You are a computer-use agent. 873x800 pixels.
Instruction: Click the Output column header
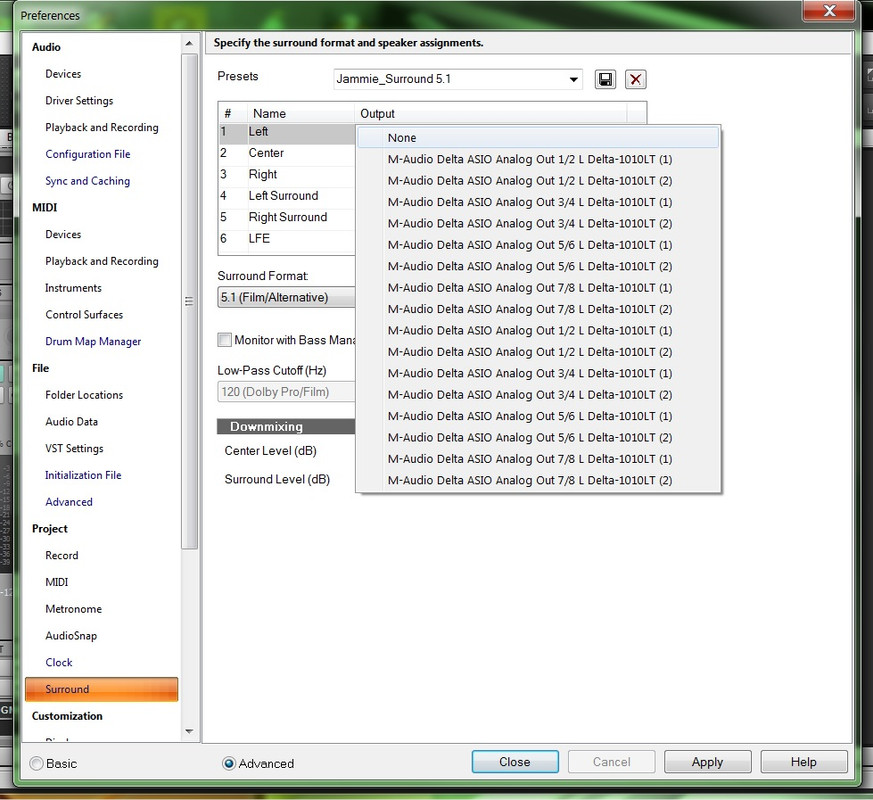pyautogui.click(x=491, y=114)
